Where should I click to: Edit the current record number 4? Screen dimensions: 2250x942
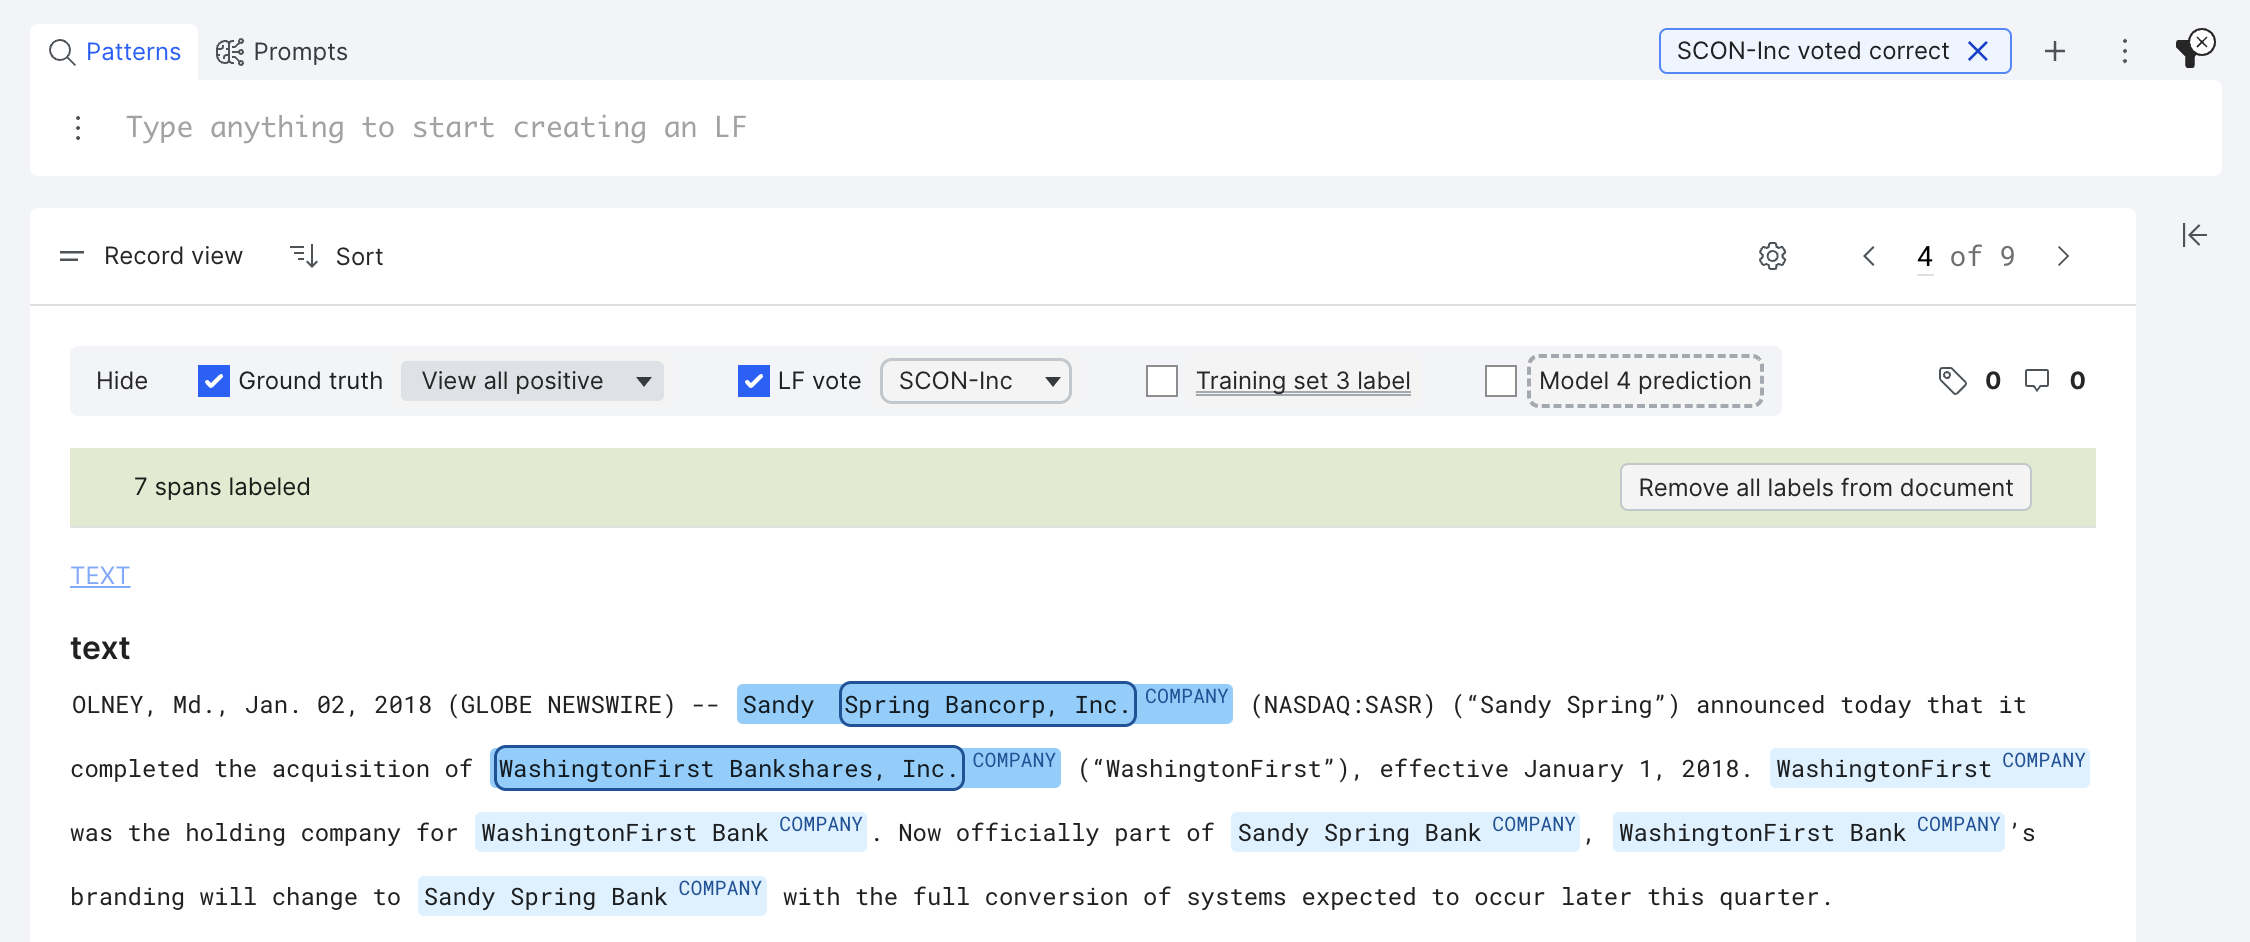[x=1924, y=256]
